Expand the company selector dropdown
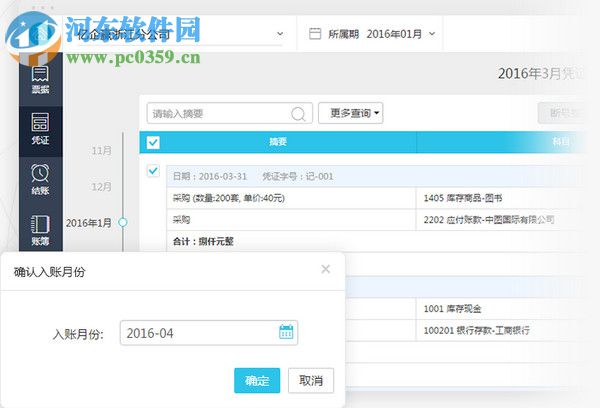The height and width of the screenshot is (408, 600). coord(280,34)
